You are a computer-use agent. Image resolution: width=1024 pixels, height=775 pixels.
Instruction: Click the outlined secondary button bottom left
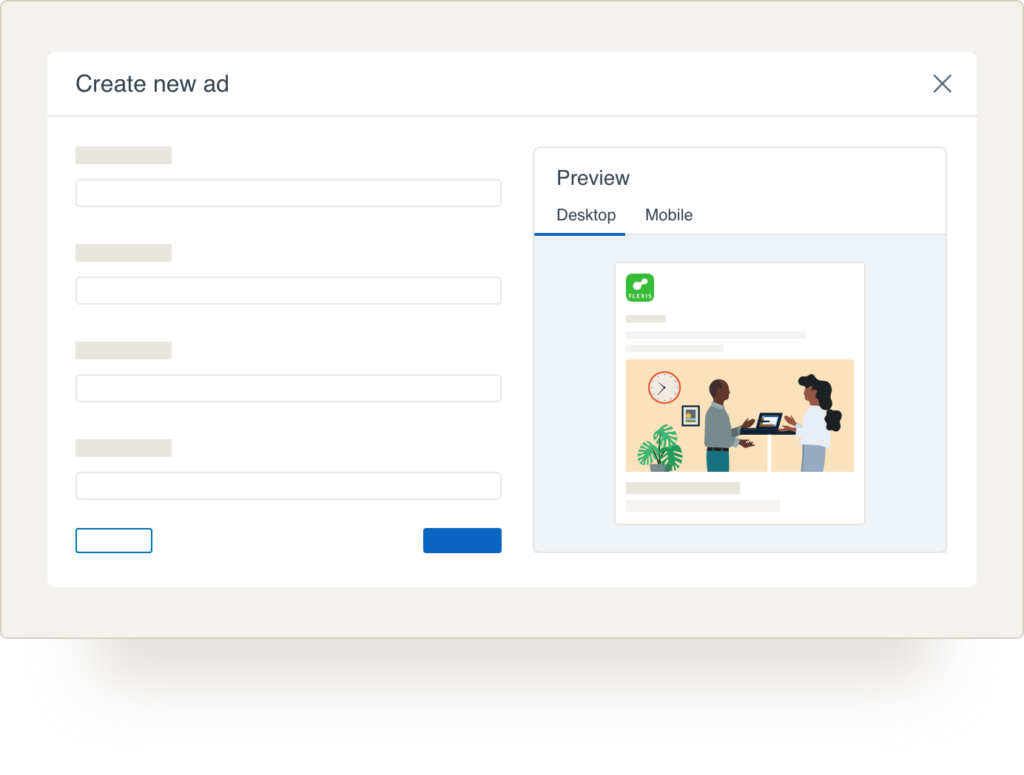click(113, 540)
